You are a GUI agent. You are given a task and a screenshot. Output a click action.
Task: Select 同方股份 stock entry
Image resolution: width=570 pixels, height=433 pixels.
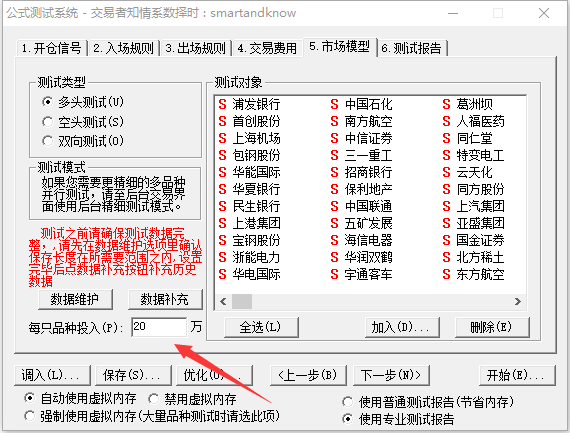coord(474,189)
